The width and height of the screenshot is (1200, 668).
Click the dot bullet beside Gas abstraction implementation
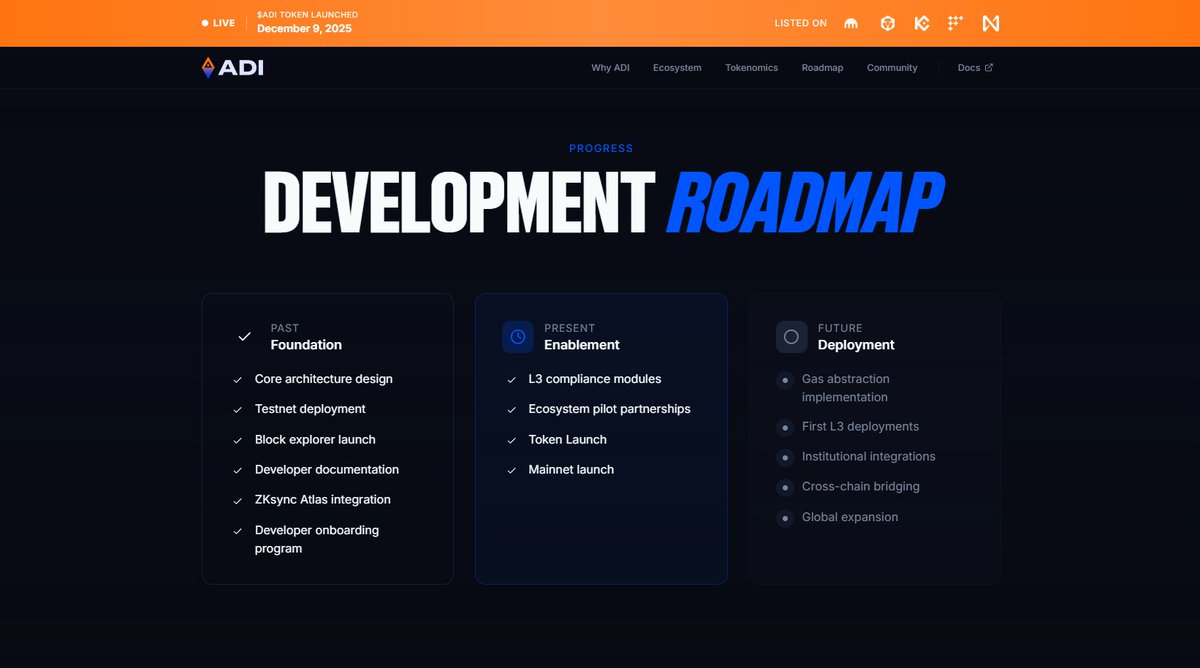click(x=785, y=380)
